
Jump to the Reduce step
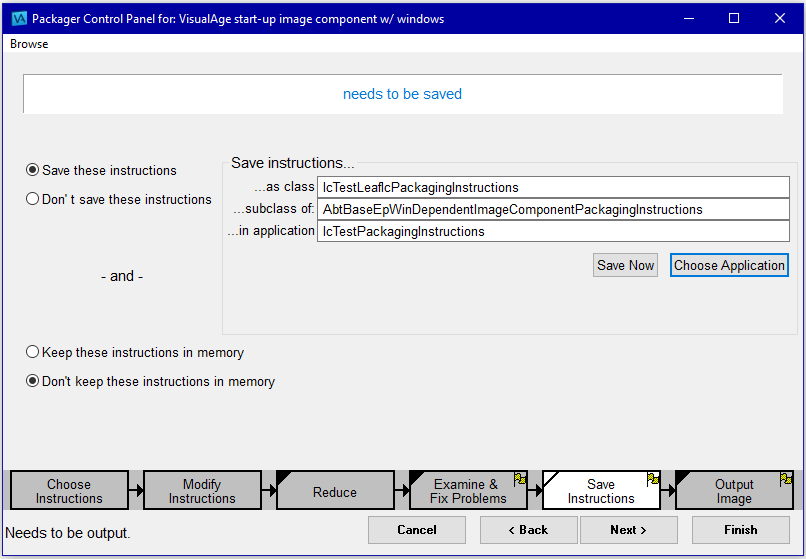point(335,492)
